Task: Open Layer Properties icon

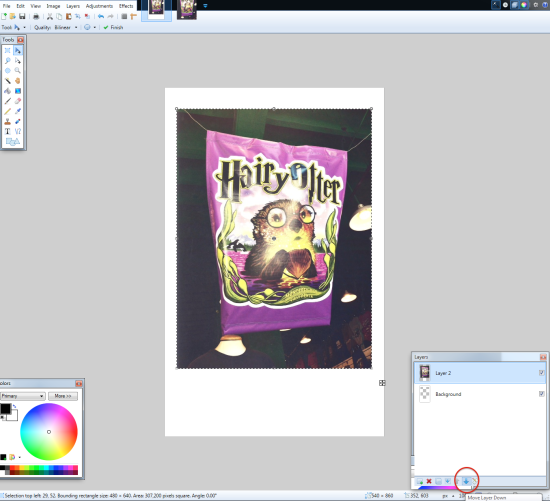Action: tap(475, 481)
